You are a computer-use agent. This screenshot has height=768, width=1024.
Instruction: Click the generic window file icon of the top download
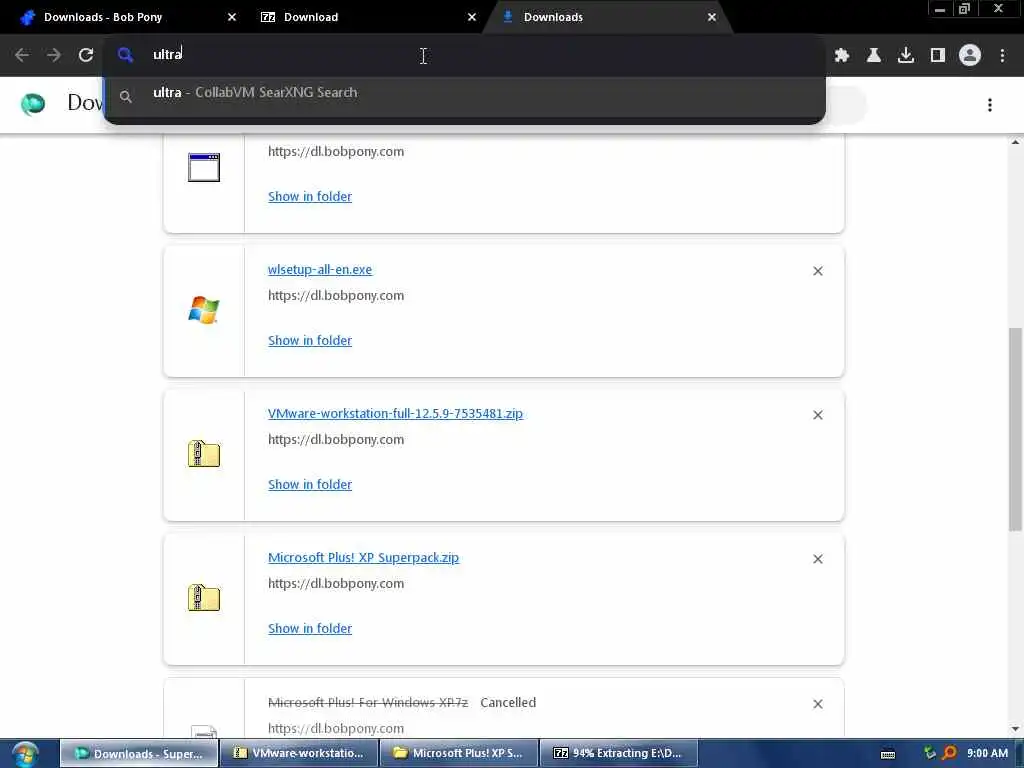(x=204, y=167)
